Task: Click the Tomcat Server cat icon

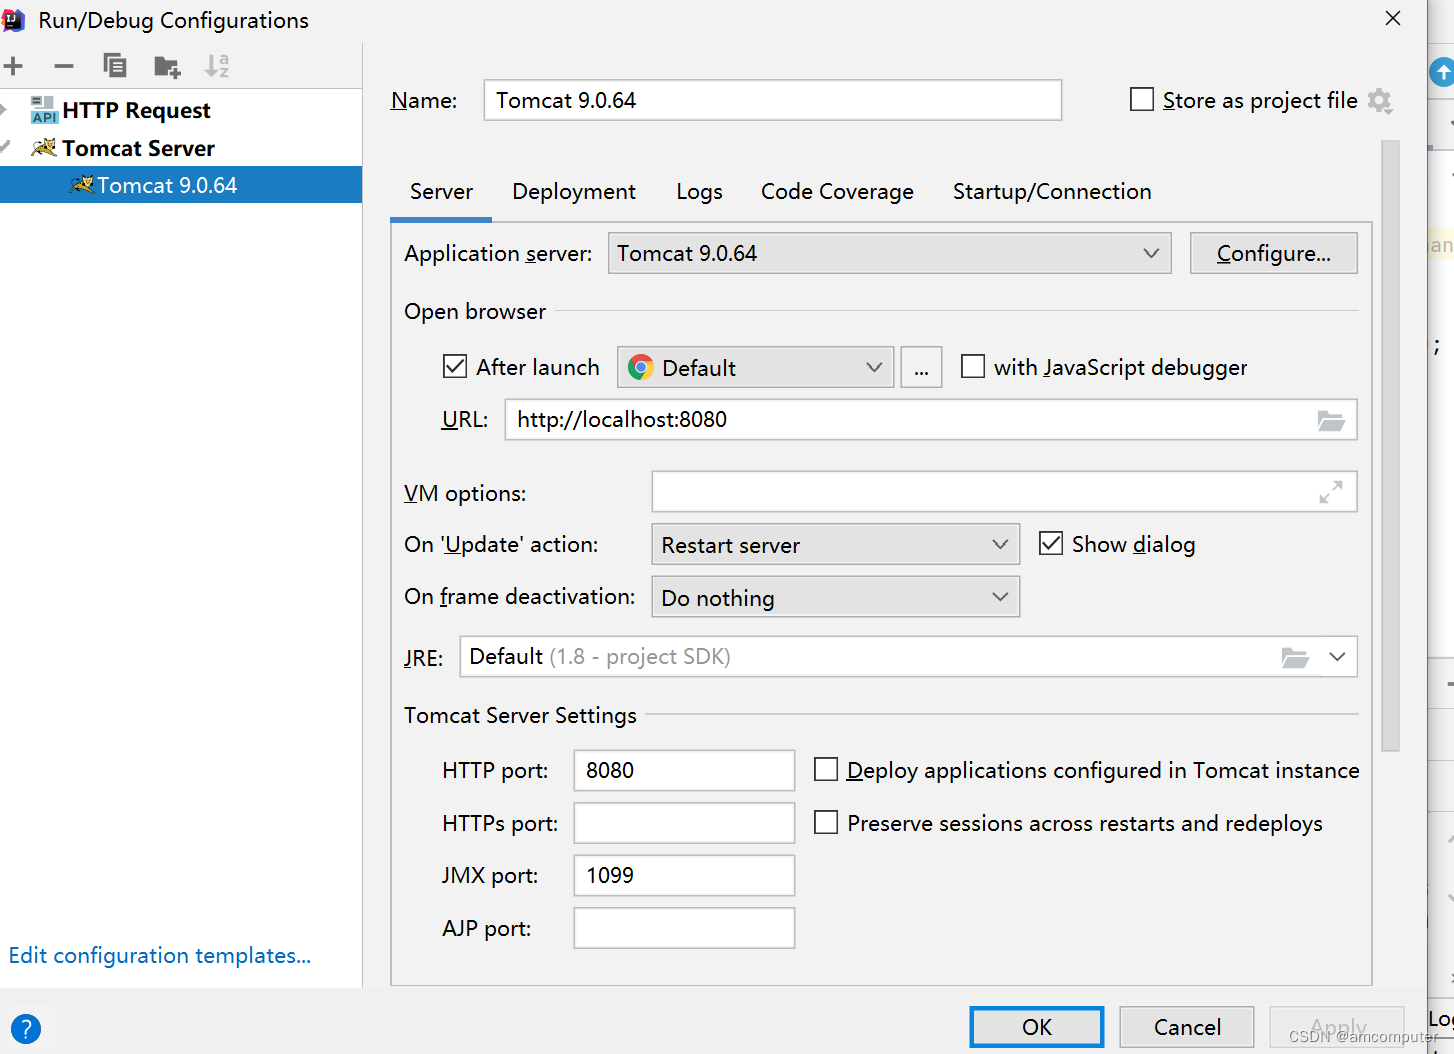Action: 44,148
